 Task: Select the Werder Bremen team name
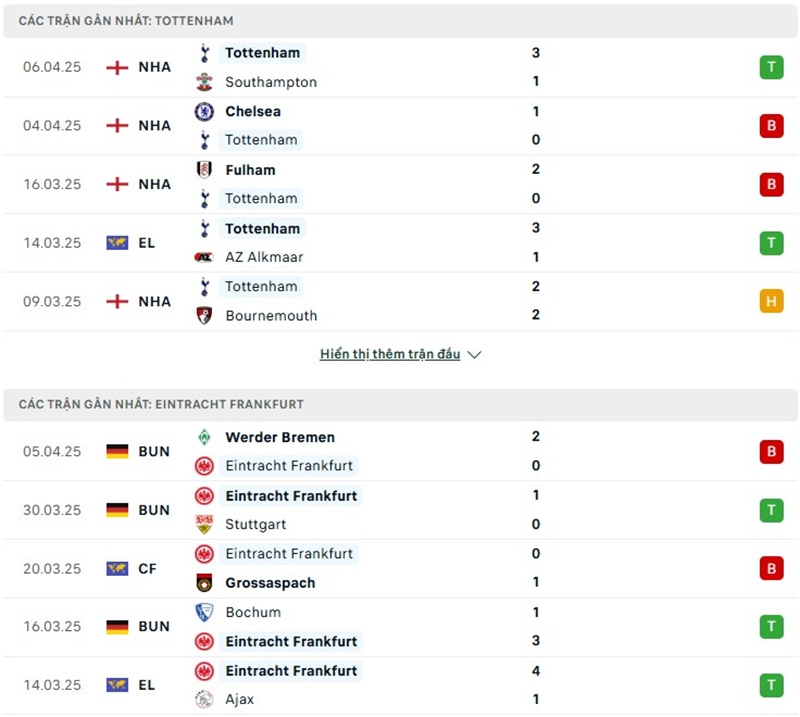tap(280, 437)
